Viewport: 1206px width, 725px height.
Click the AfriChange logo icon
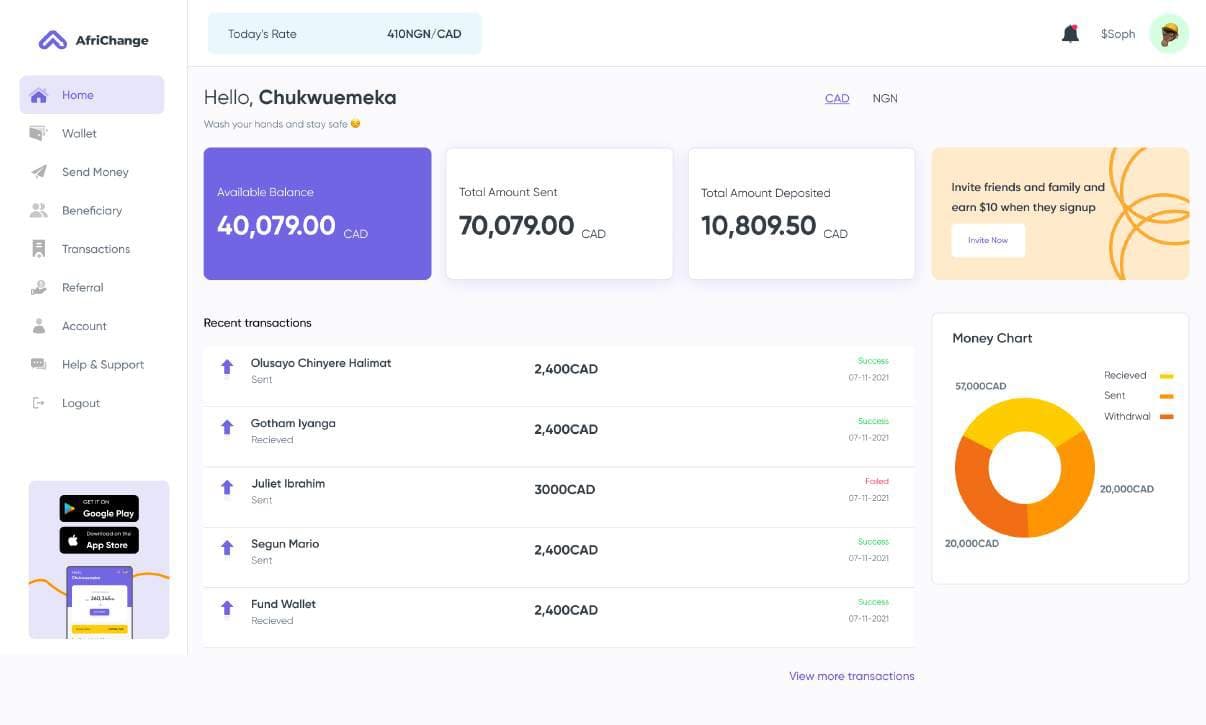[x=52, y=40]
